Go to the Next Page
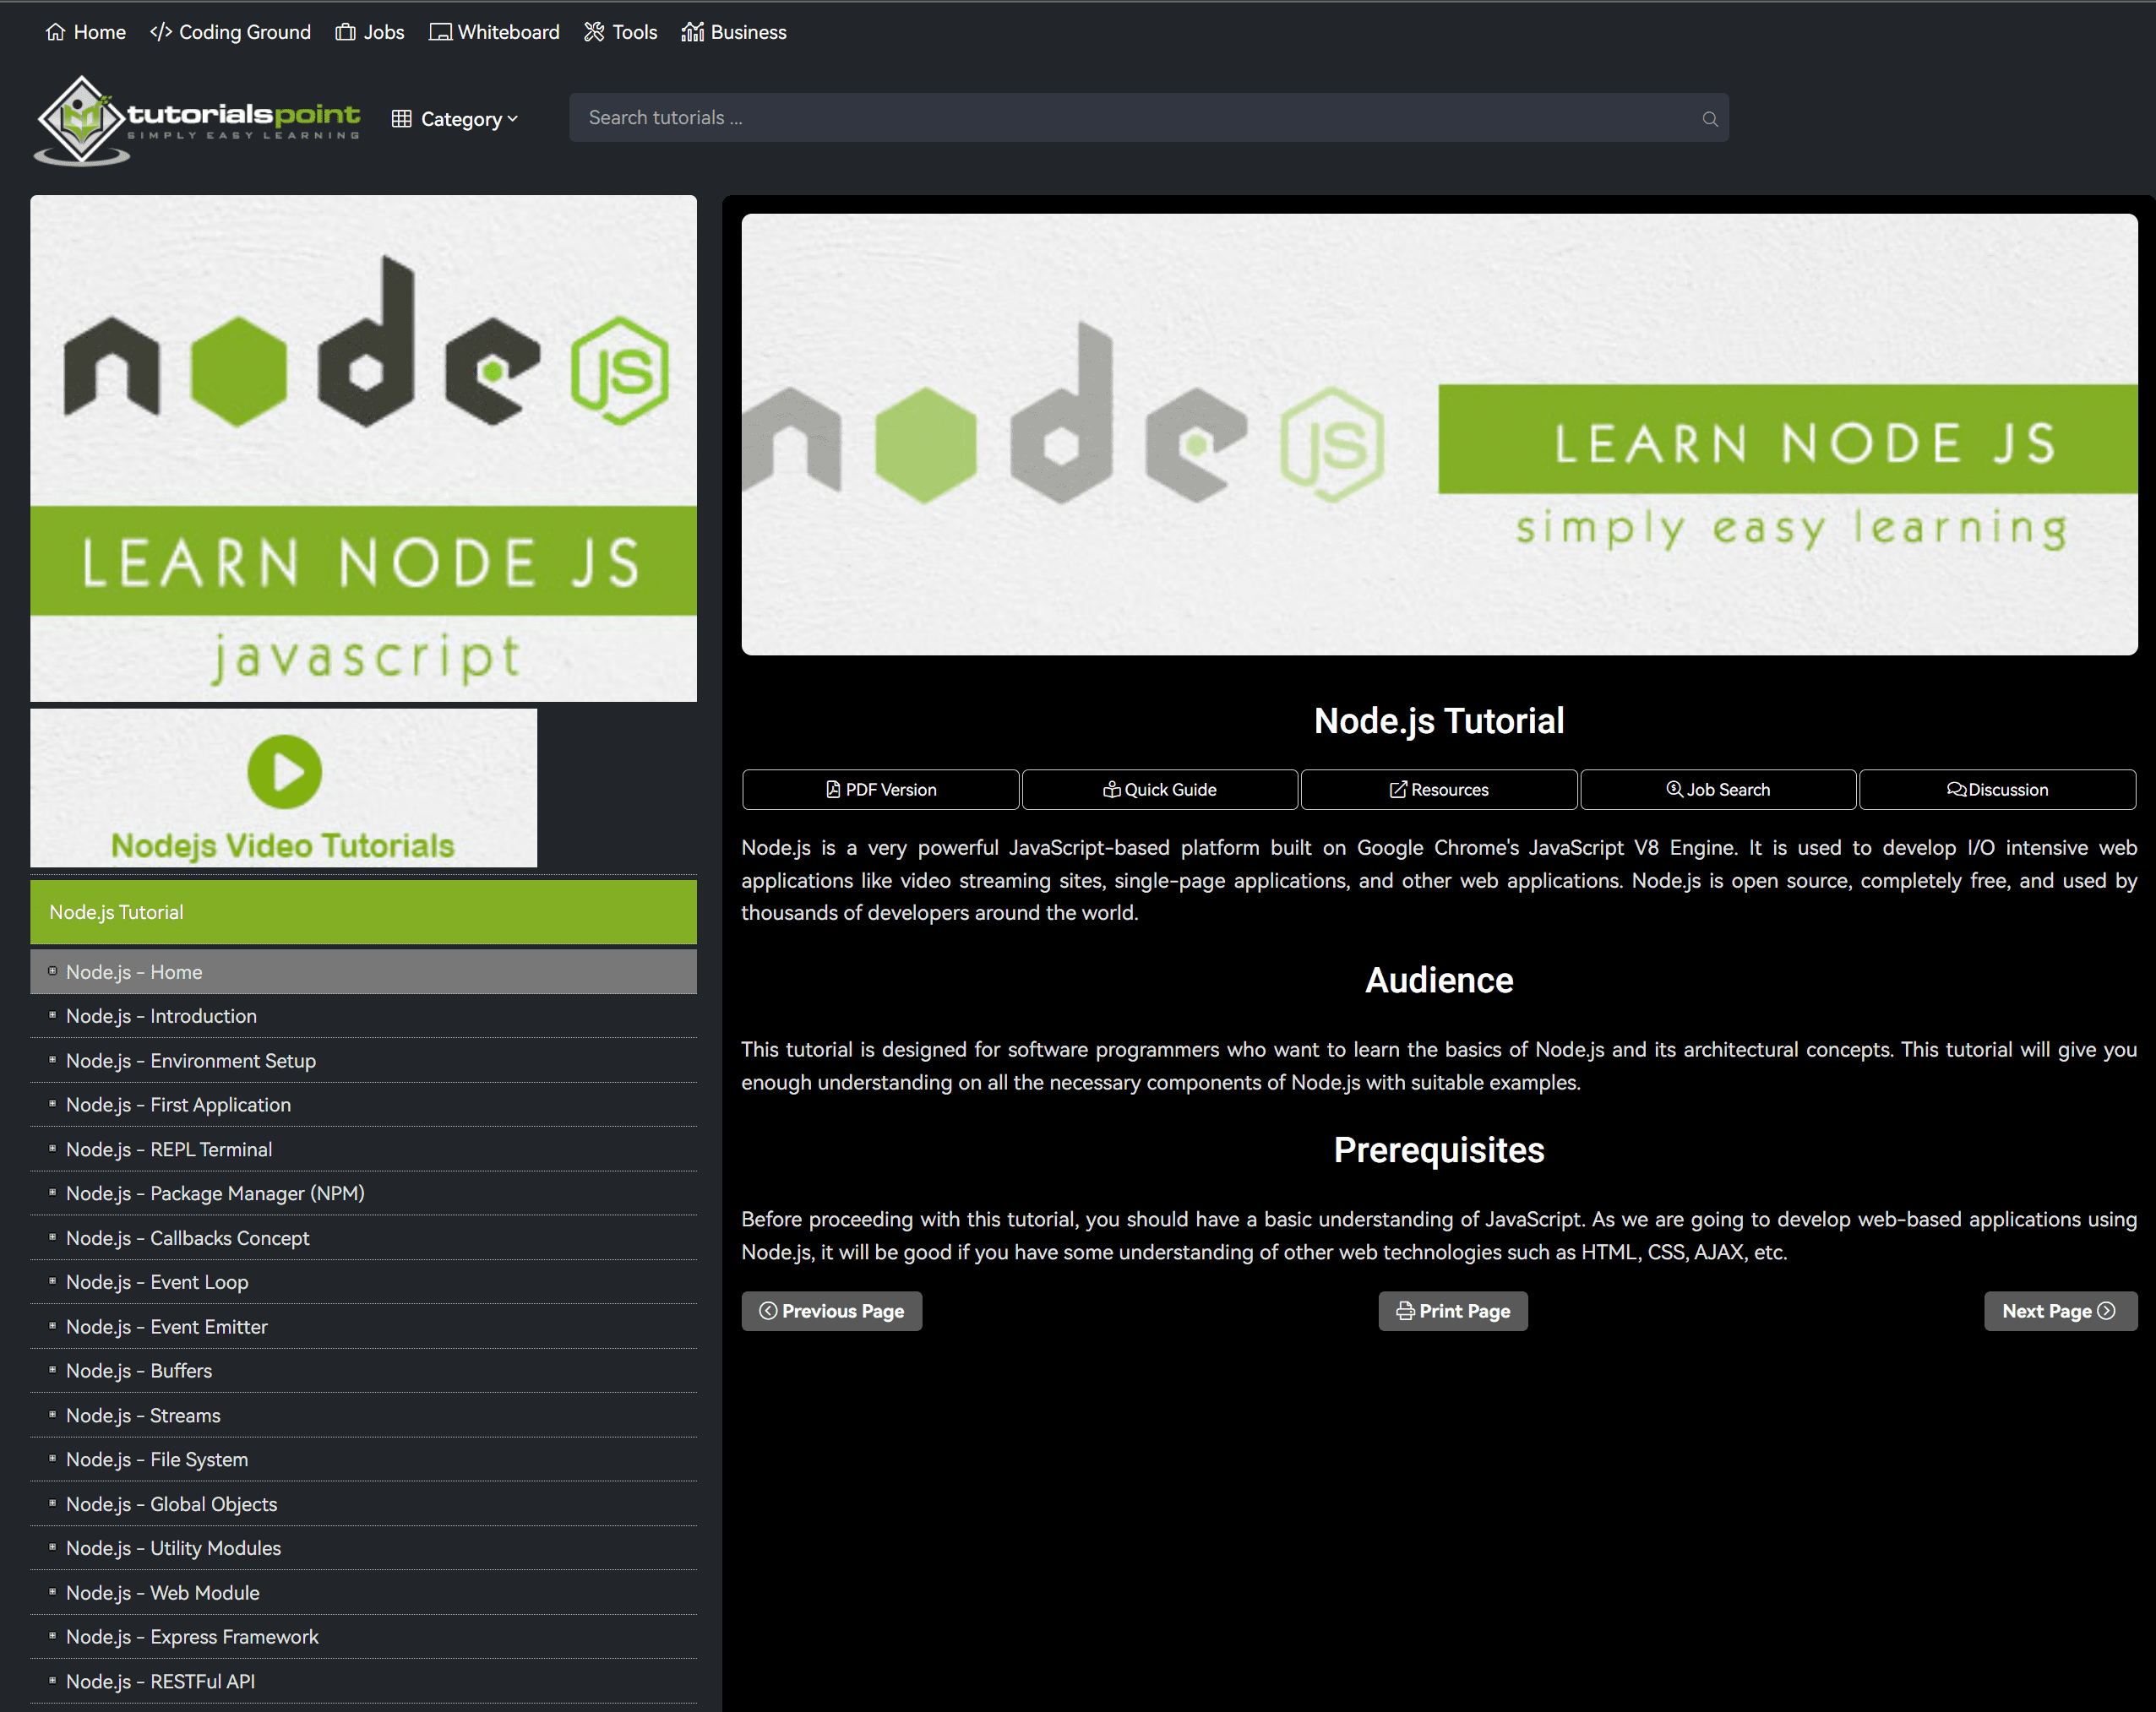This screenshot has width=2156, height=1712. (2058, 1311)
